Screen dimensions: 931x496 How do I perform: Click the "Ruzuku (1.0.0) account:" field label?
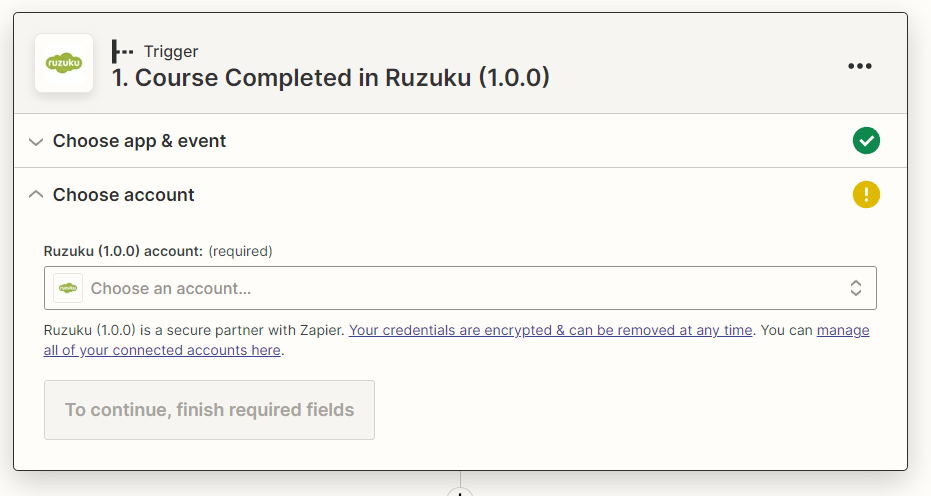click(124, 251)
